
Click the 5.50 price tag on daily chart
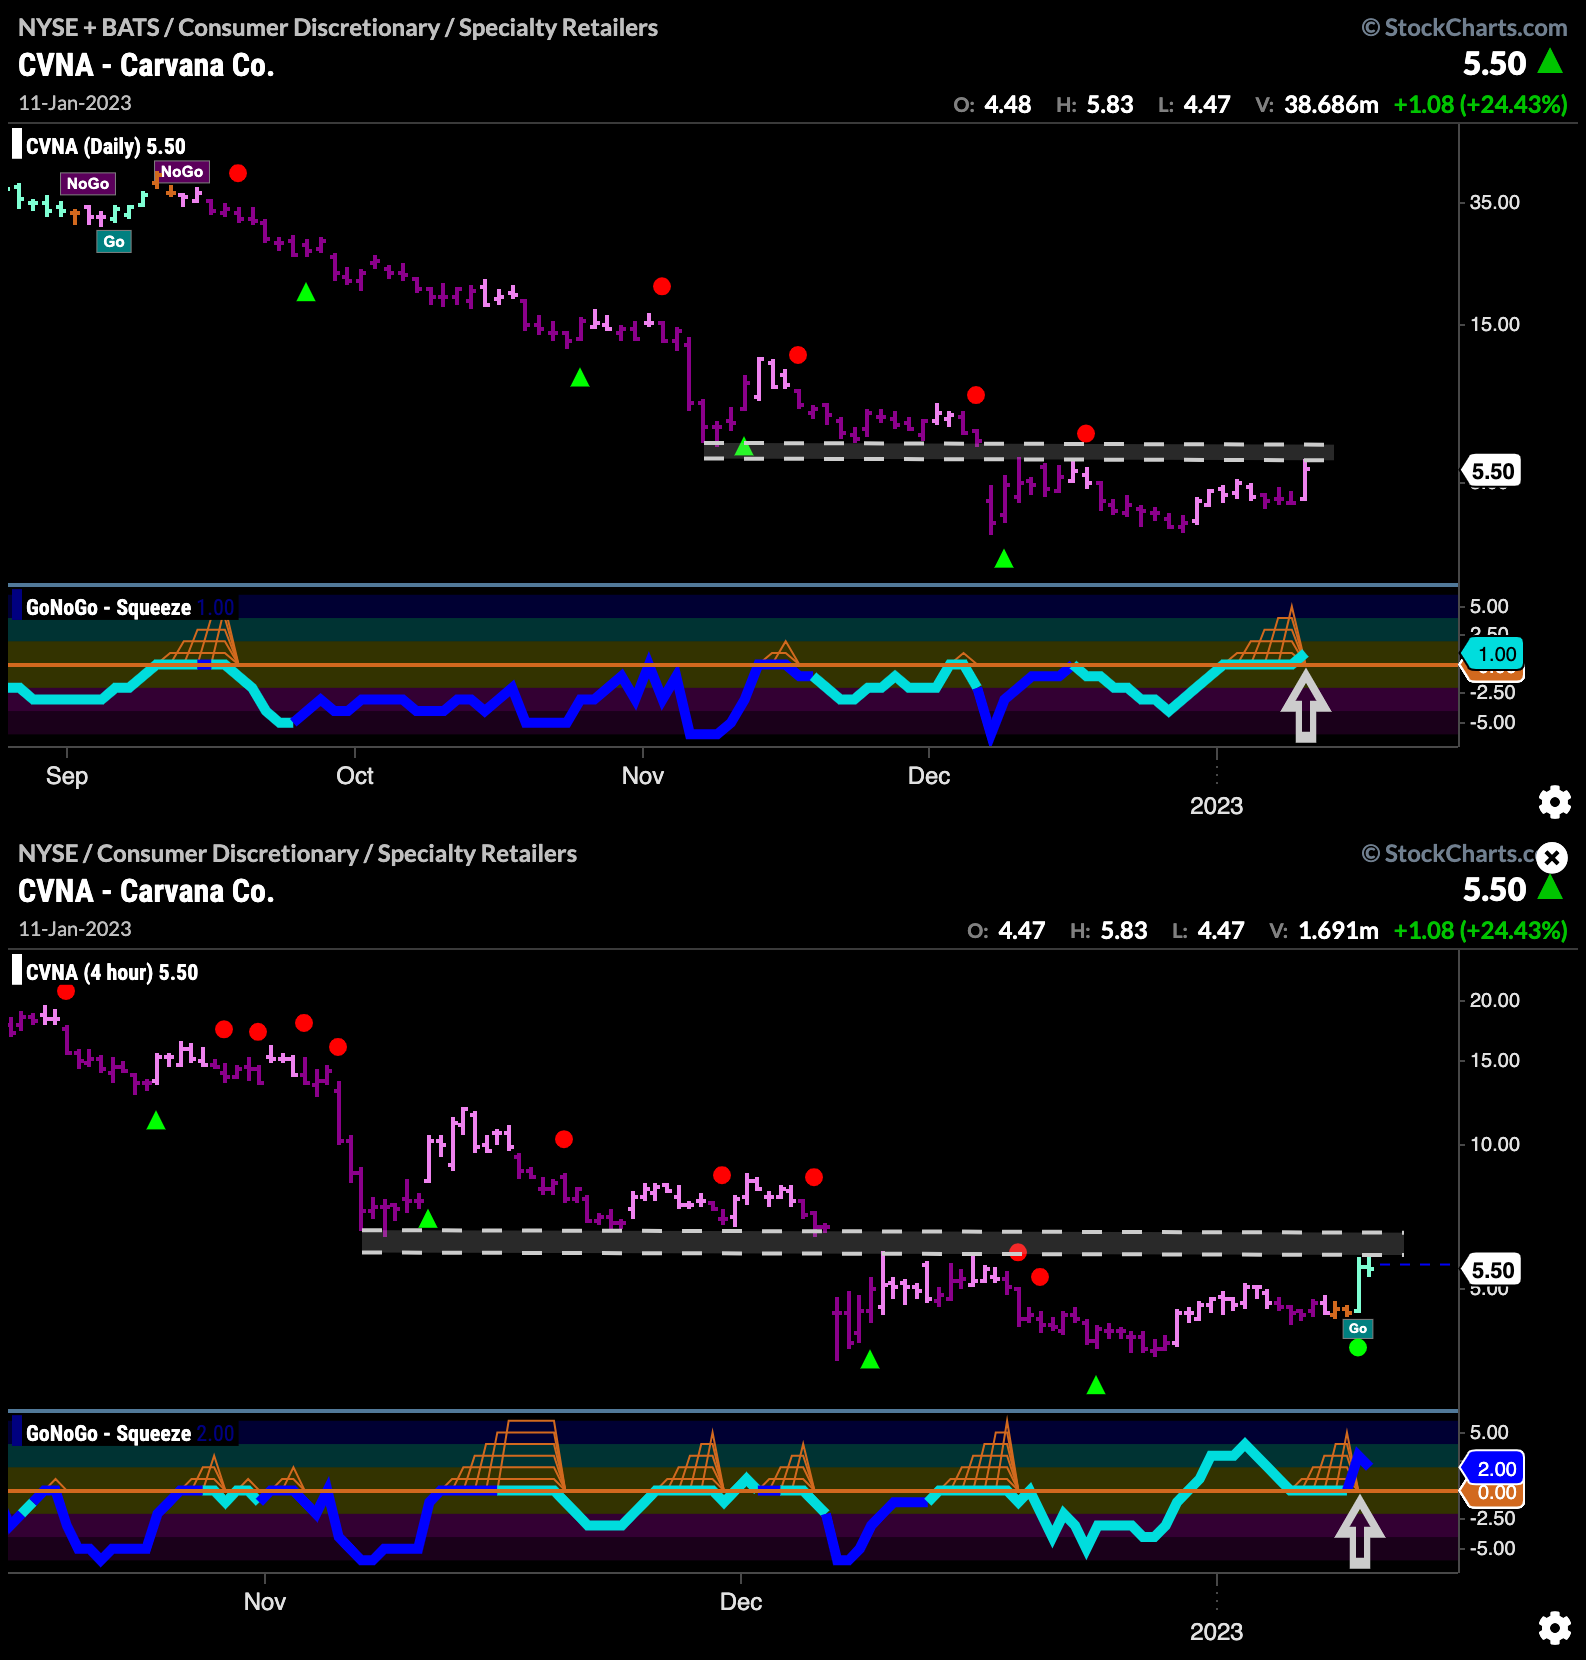coord(1492,471)
